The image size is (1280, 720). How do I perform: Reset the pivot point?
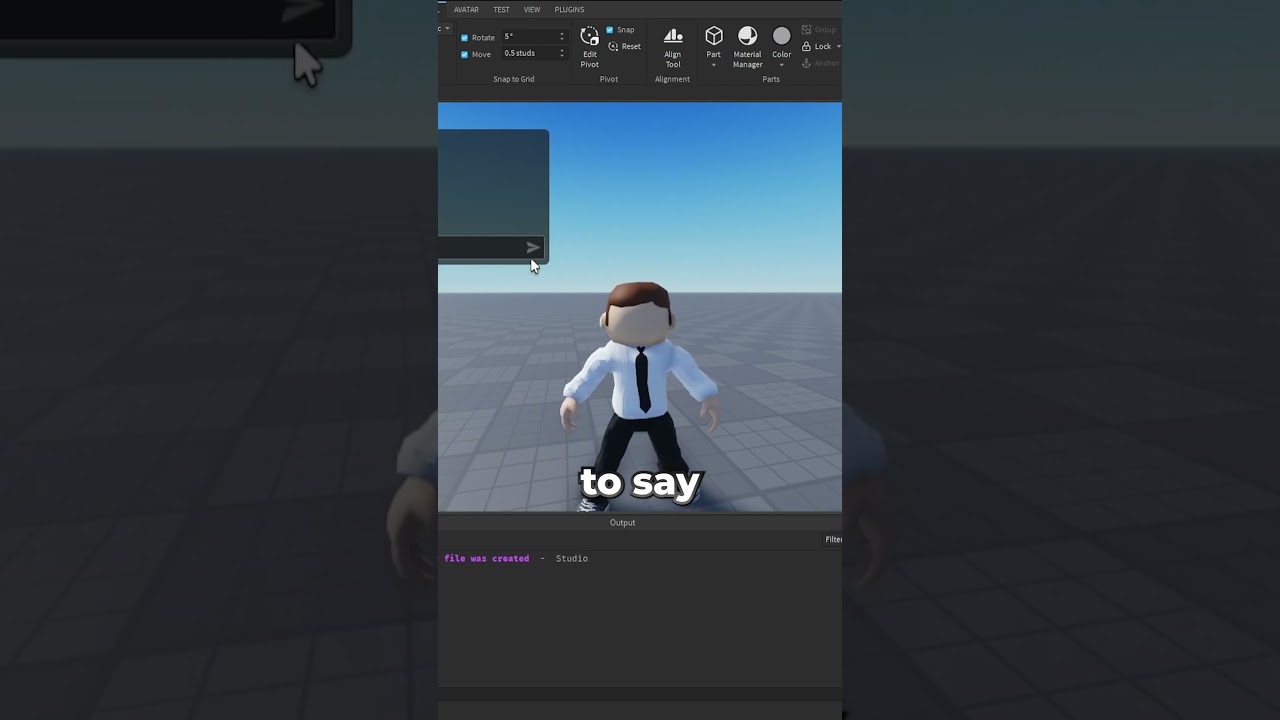625,47
